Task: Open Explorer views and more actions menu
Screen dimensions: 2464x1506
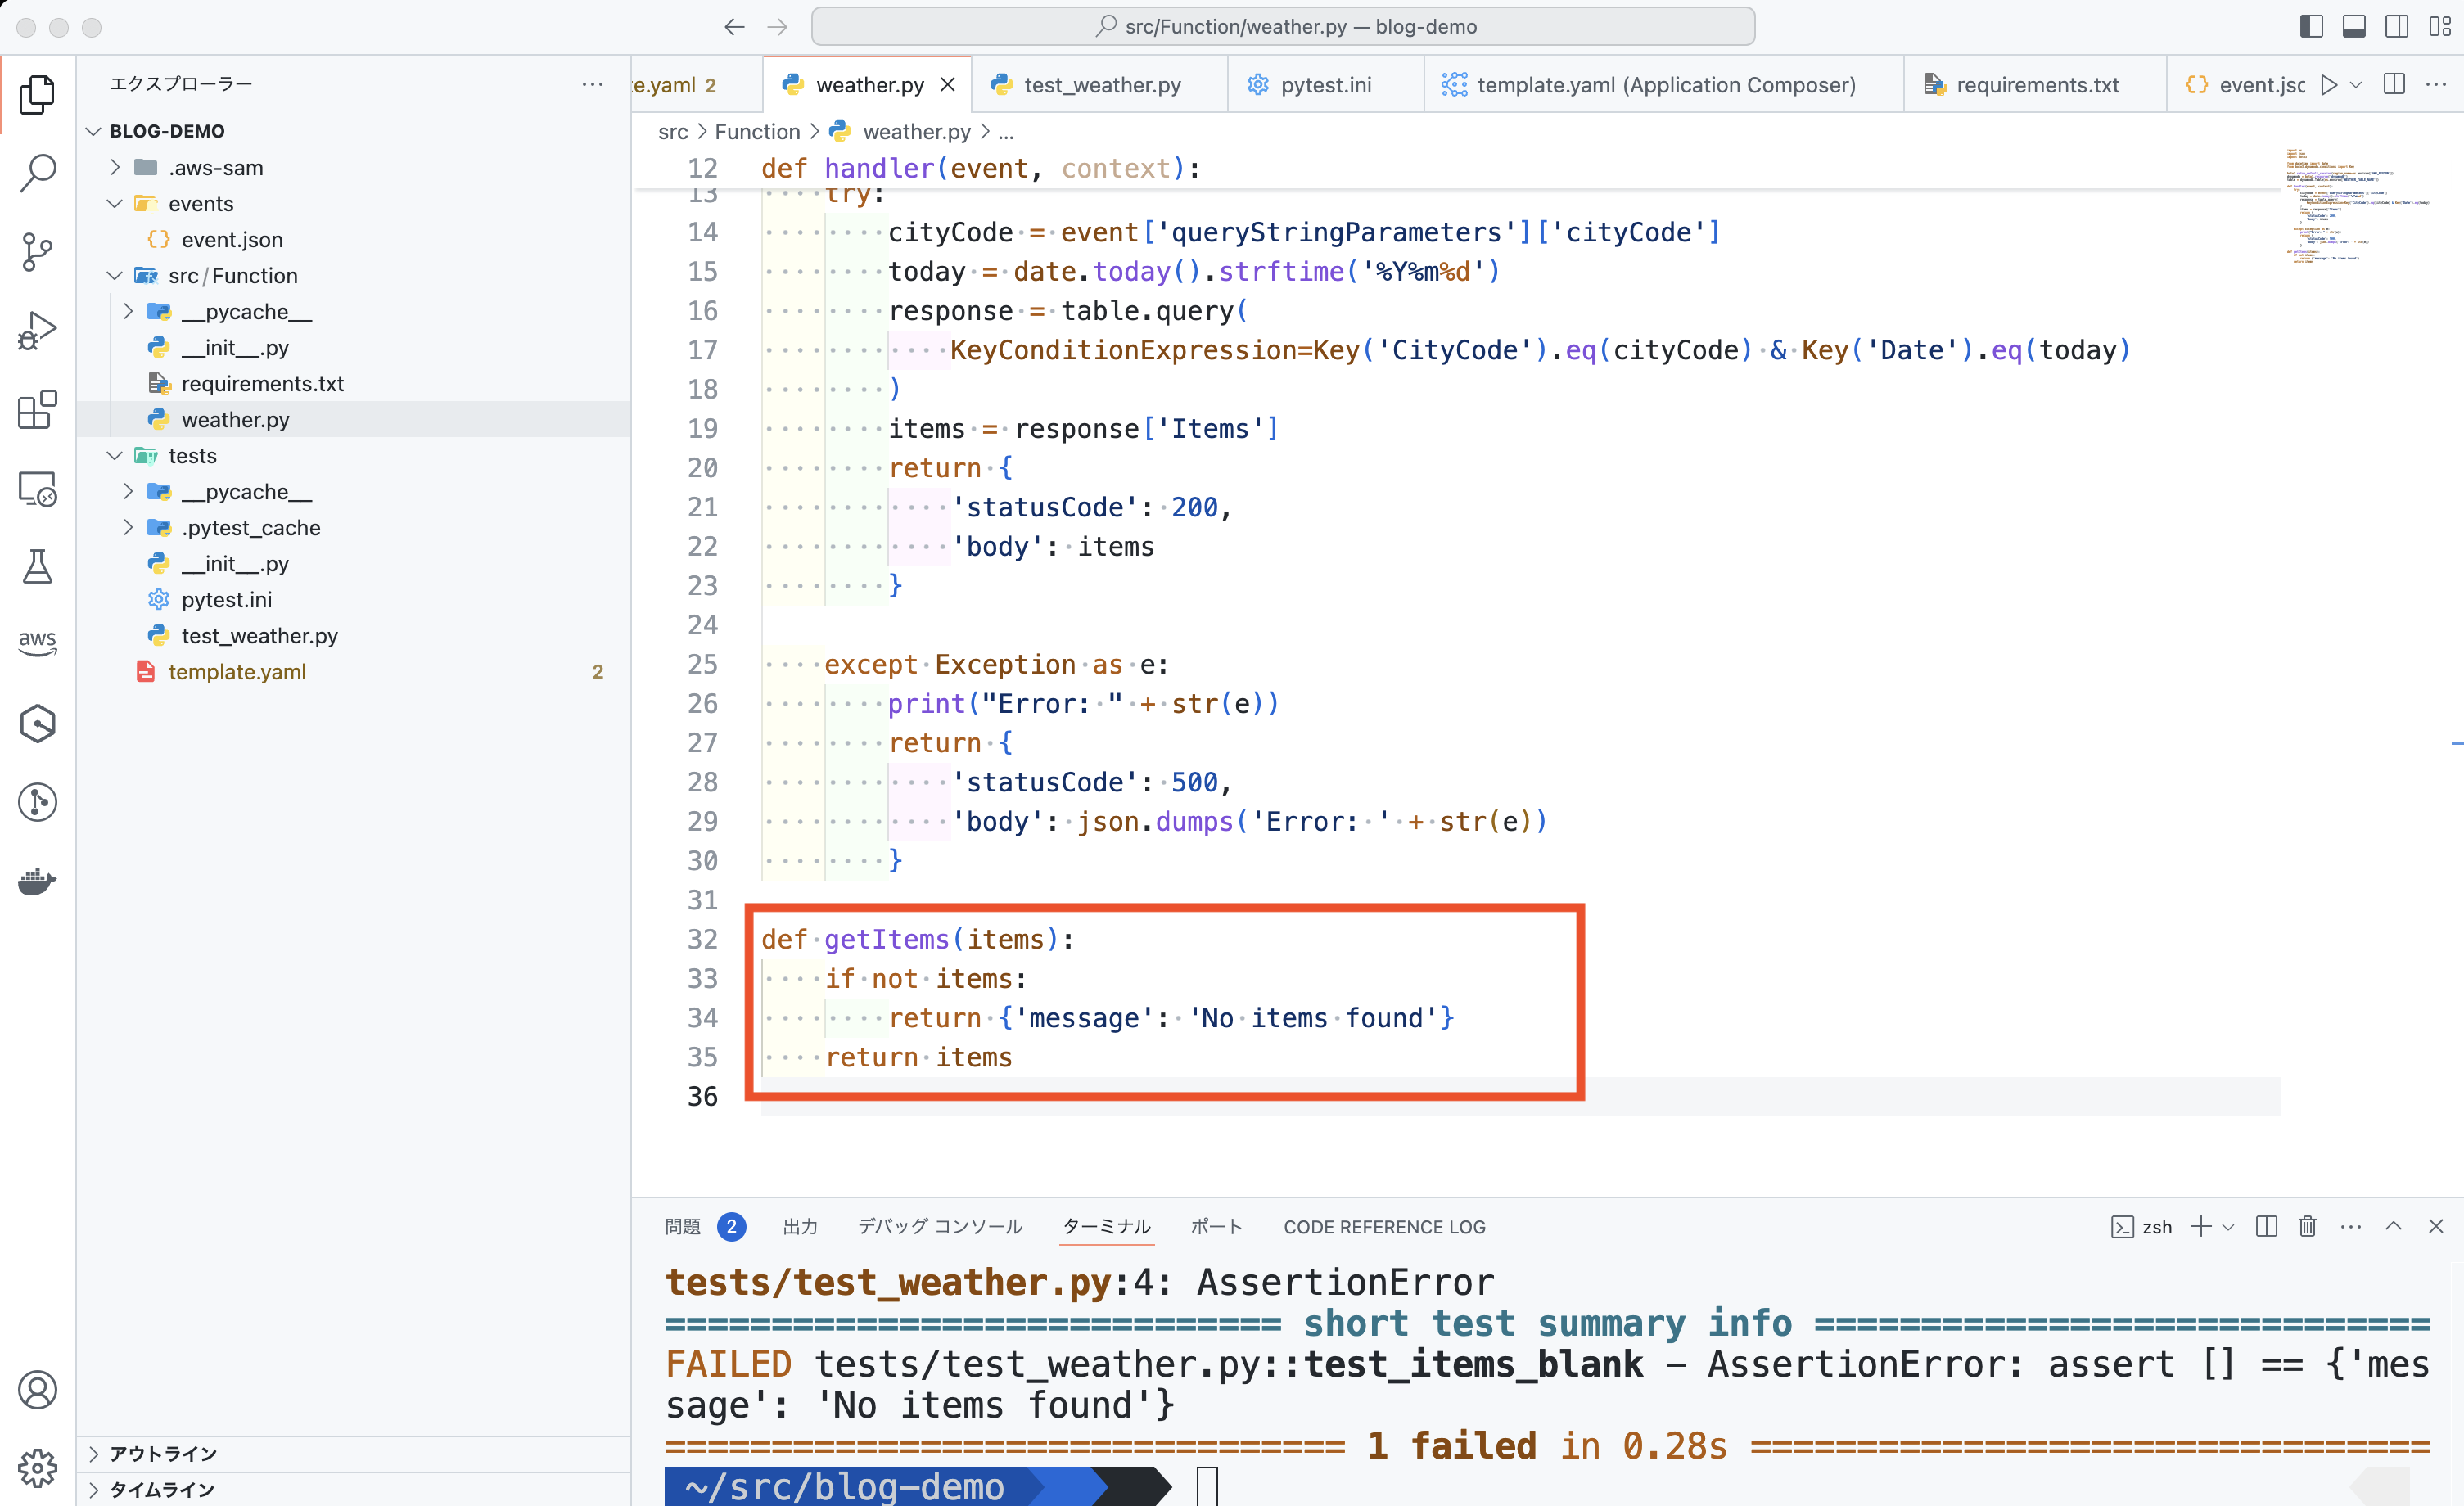Action: click(592, 84)
